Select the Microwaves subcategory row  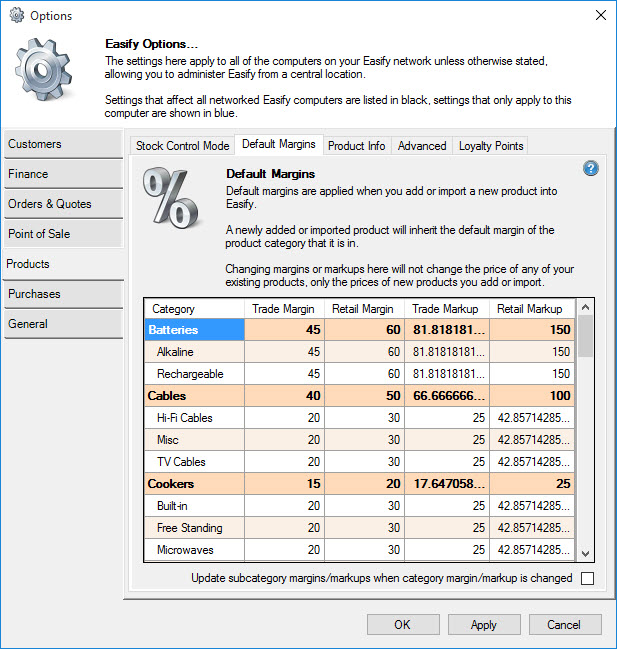click(x=360, y=550)
